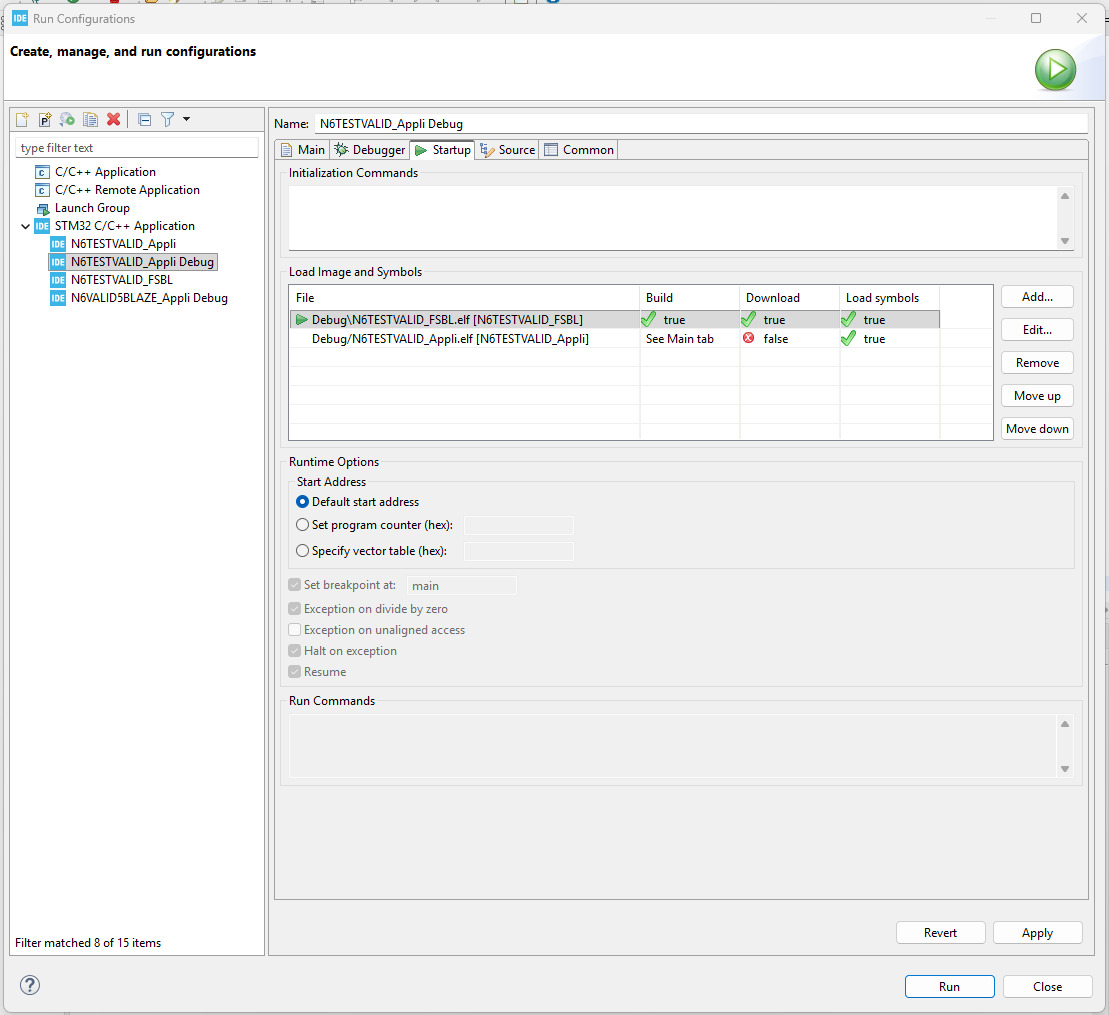This screenshot has height=1015, width=1109.
Task: Click the Filter launch configurations funnel icon
Action: click(168, 120)
